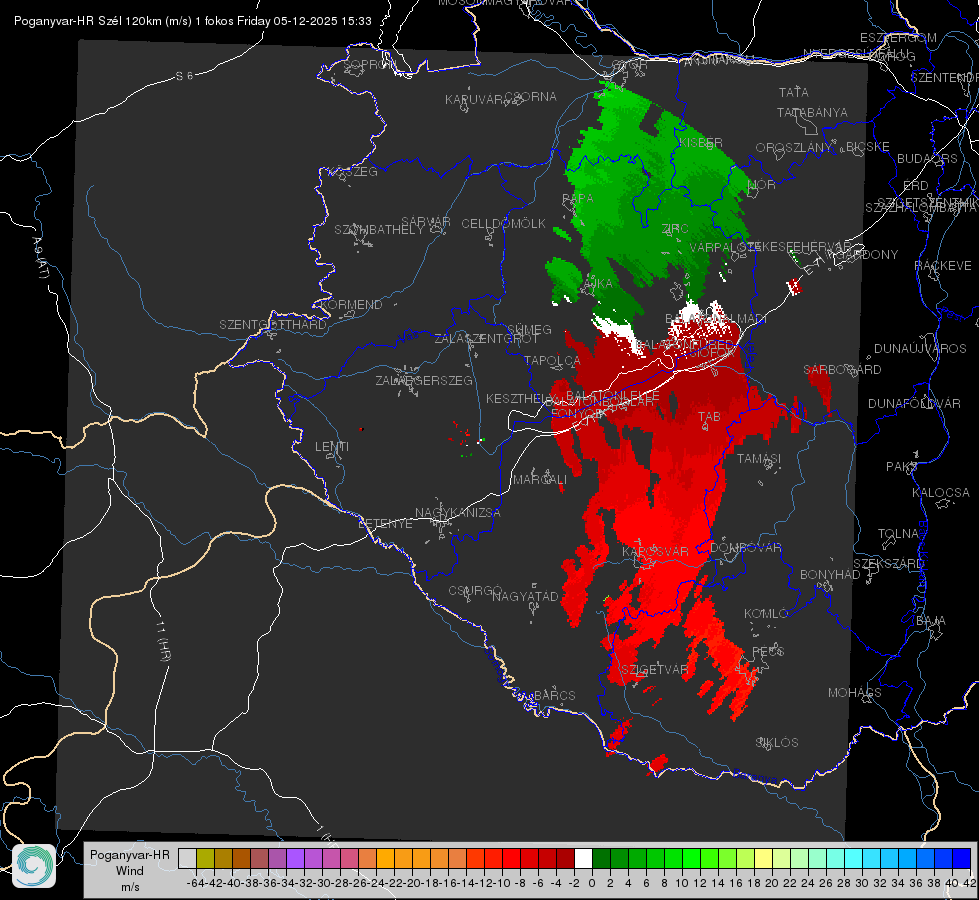Viewport: 979px width, 900px height.
Task: Click the KALOCSA city label
Action: (x=941, y=493)
